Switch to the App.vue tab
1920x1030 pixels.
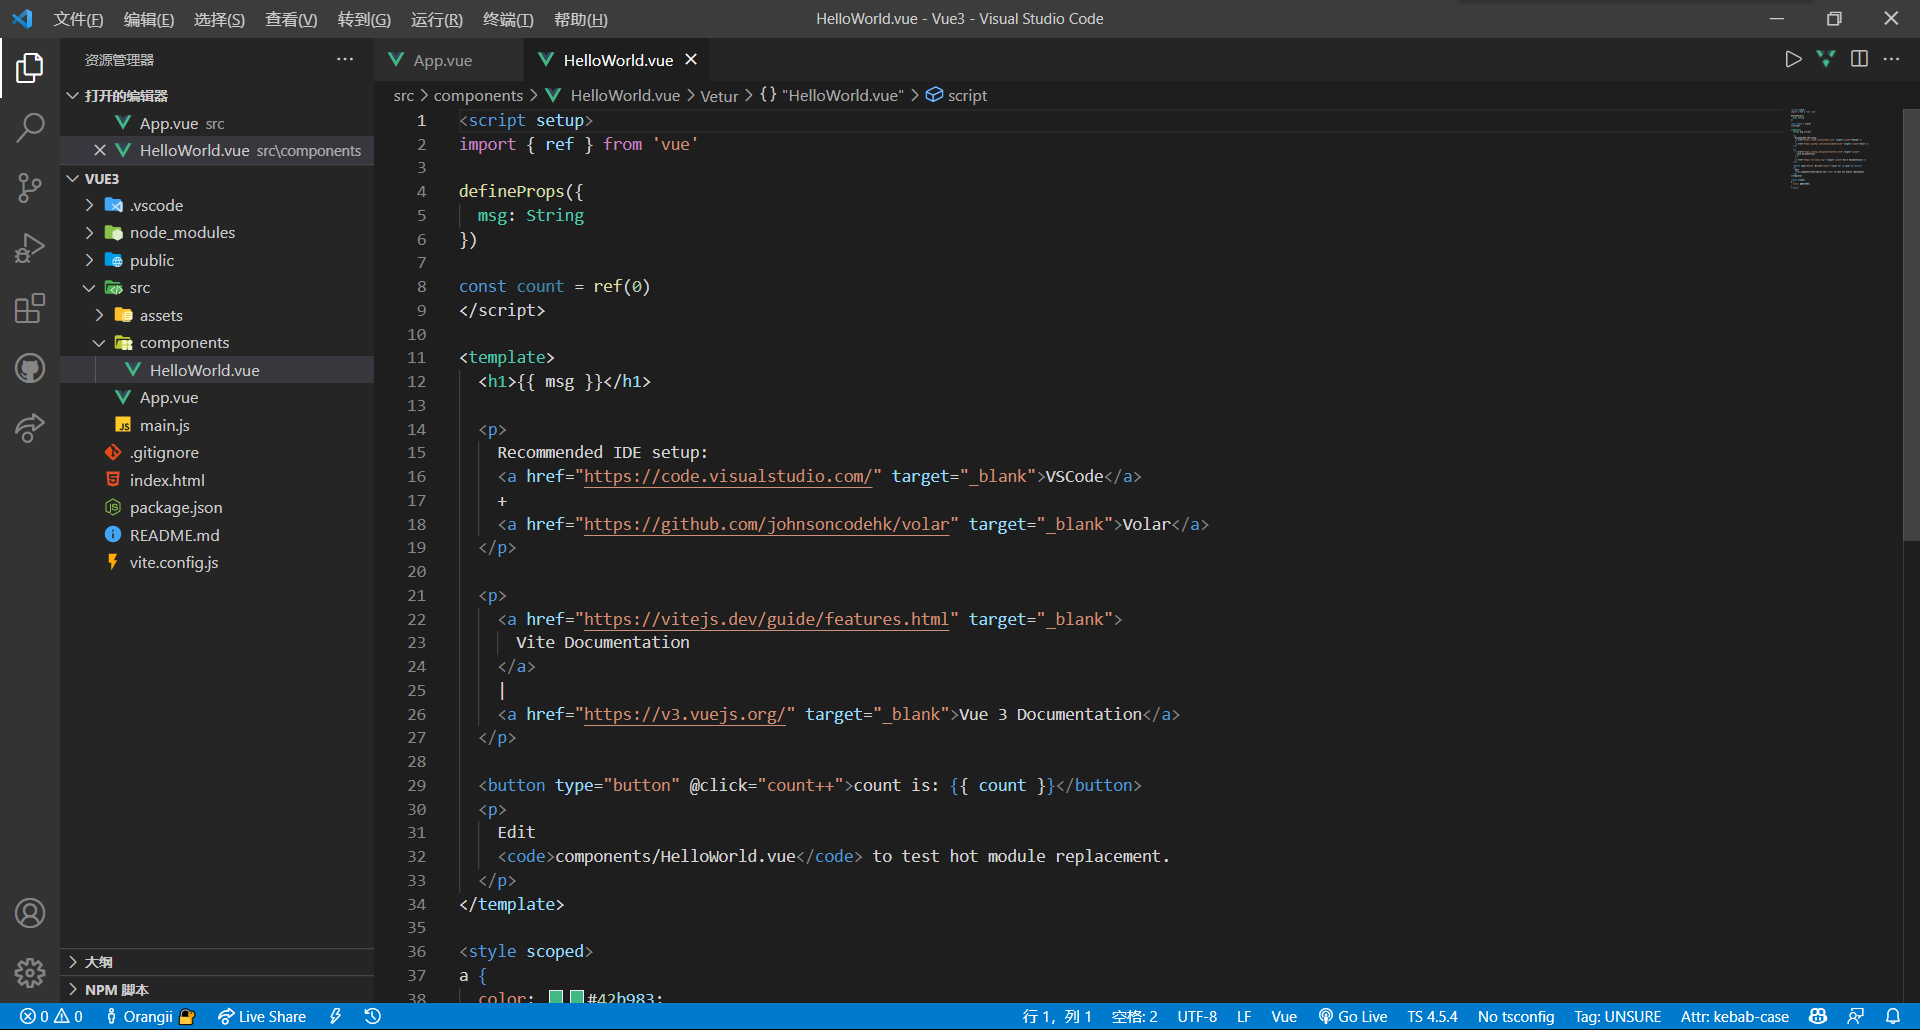[442, 60]
